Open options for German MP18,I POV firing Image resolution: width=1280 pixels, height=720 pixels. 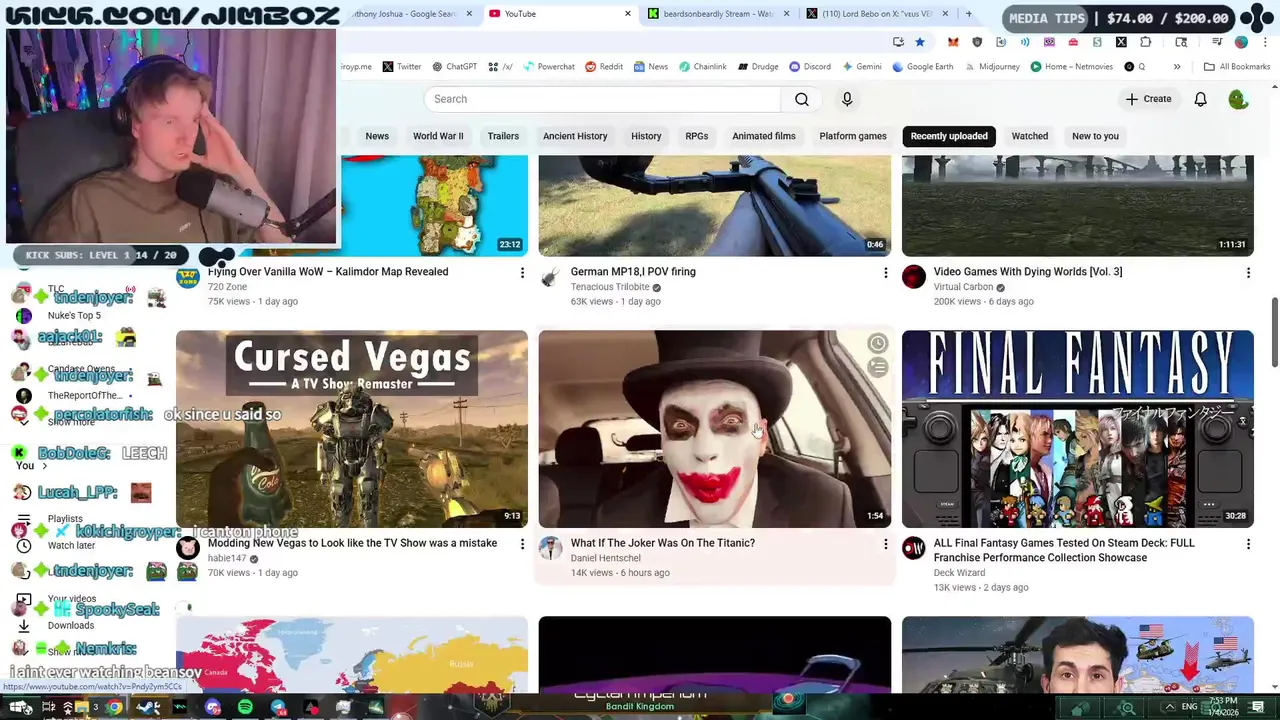coord(885,272)
